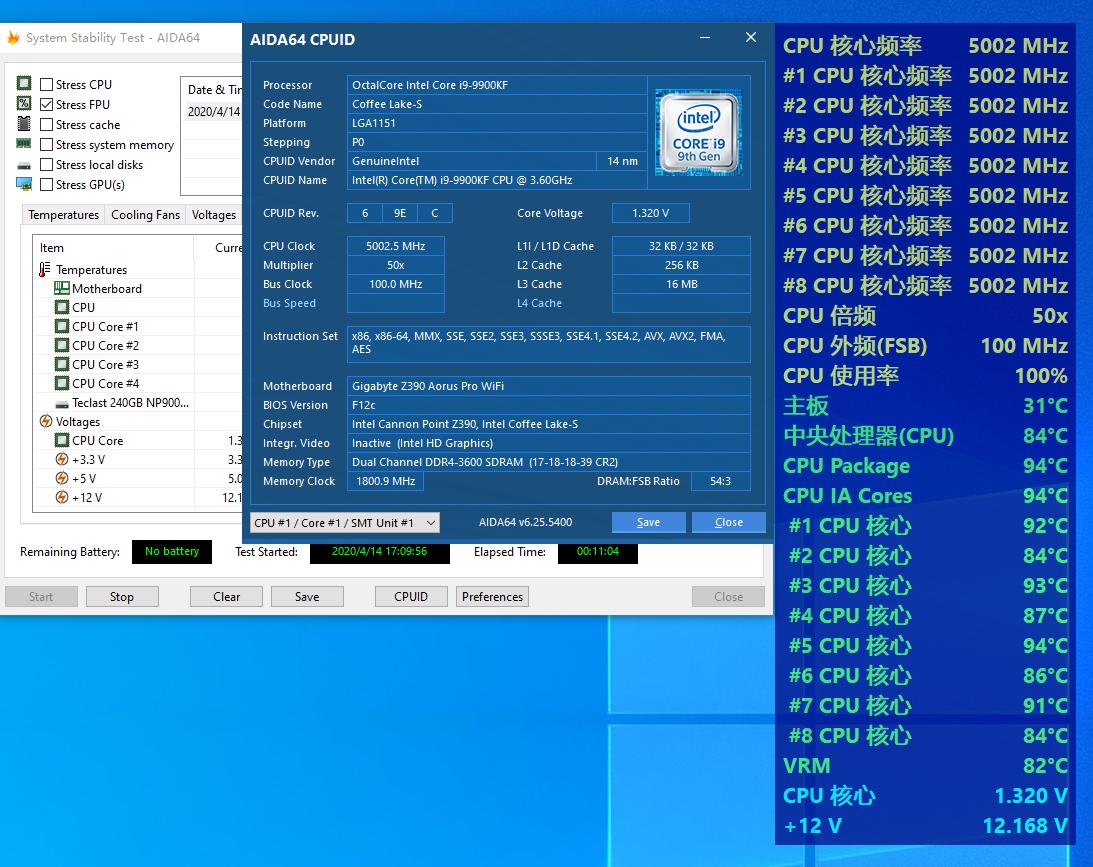Click the Motherboard field Gigabyte Z390 Aorus Pro WiFi
Screen dimensions: 1093x867
click(549, 386)
